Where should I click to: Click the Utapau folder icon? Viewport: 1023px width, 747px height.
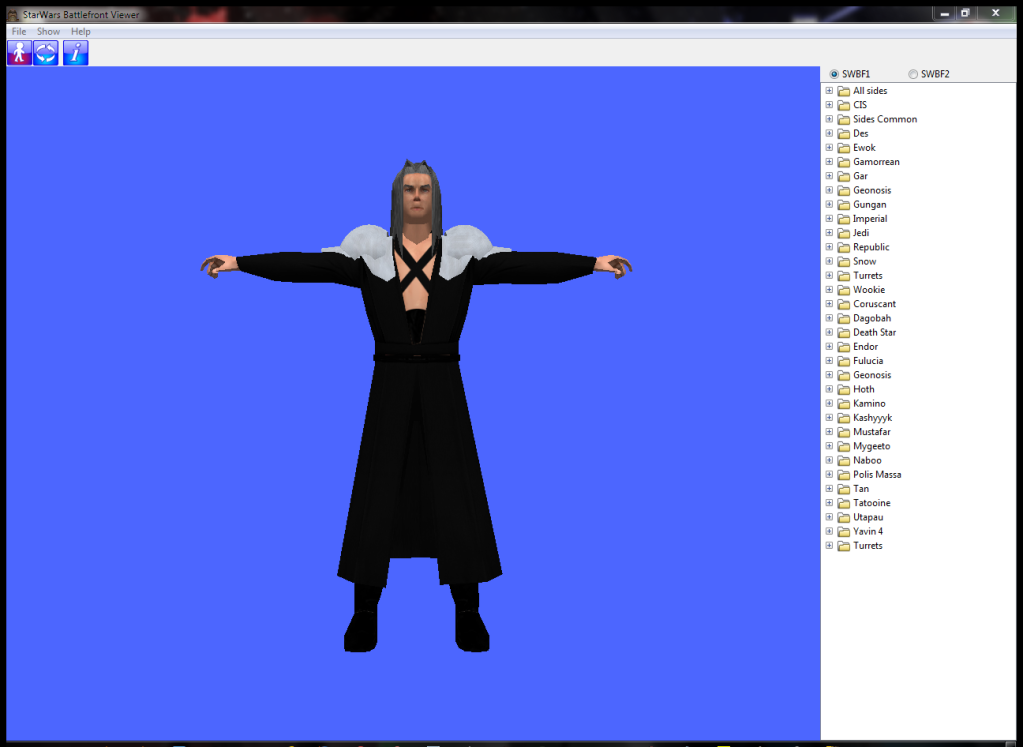tap(844, 518)
